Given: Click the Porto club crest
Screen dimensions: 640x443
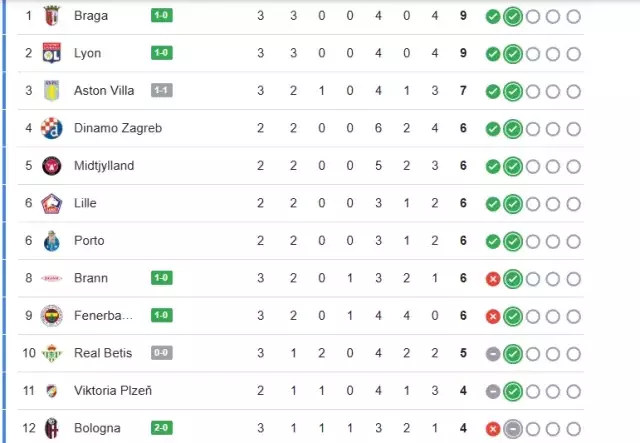Looking at the screenshot, I should [x=52, y=241].
